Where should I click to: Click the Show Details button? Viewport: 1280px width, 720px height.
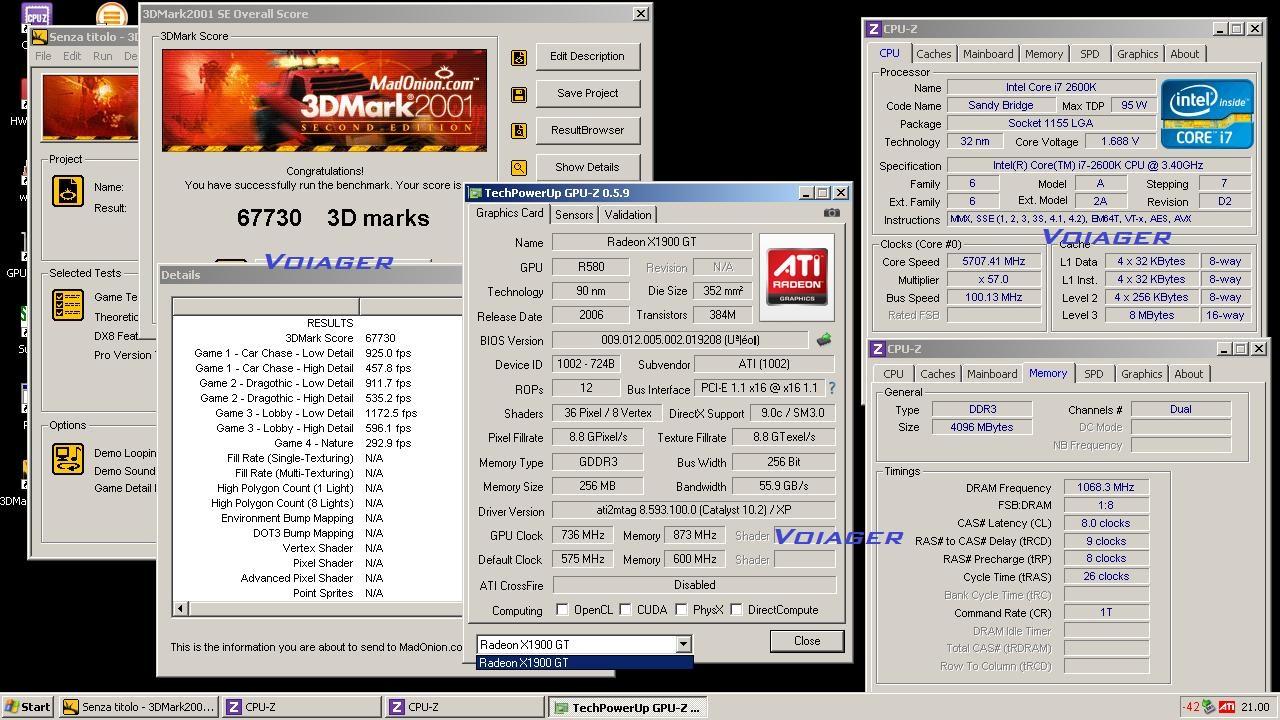(x=587, y=168)
